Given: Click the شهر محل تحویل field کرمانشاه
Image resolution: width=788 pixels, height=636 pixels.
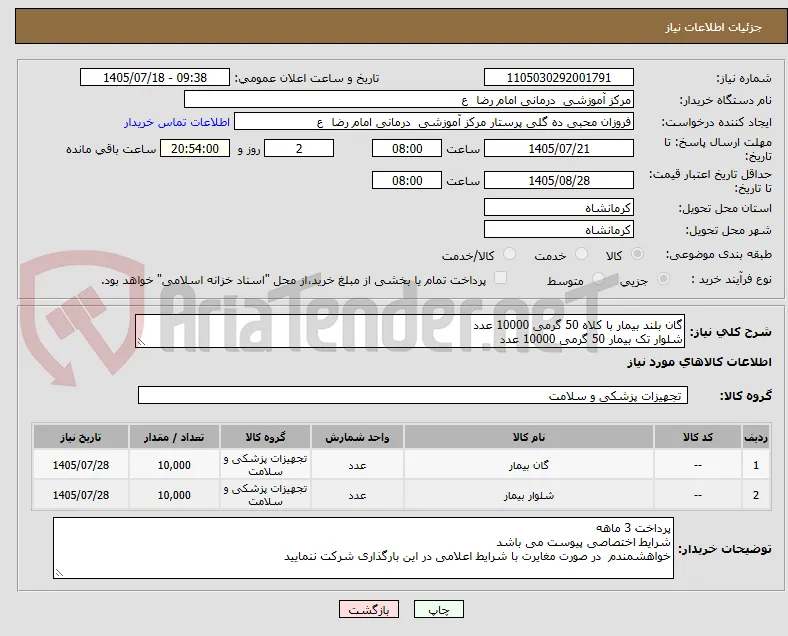Looking at the screenshot, I should (x=558, y=230).
